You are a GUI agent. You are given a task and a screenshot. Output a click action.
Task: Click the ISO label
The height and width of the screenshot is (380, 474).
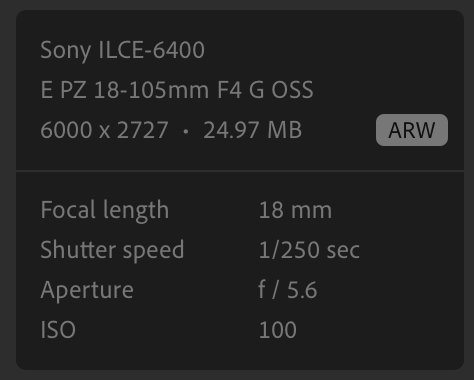click(x=58, y=330)
